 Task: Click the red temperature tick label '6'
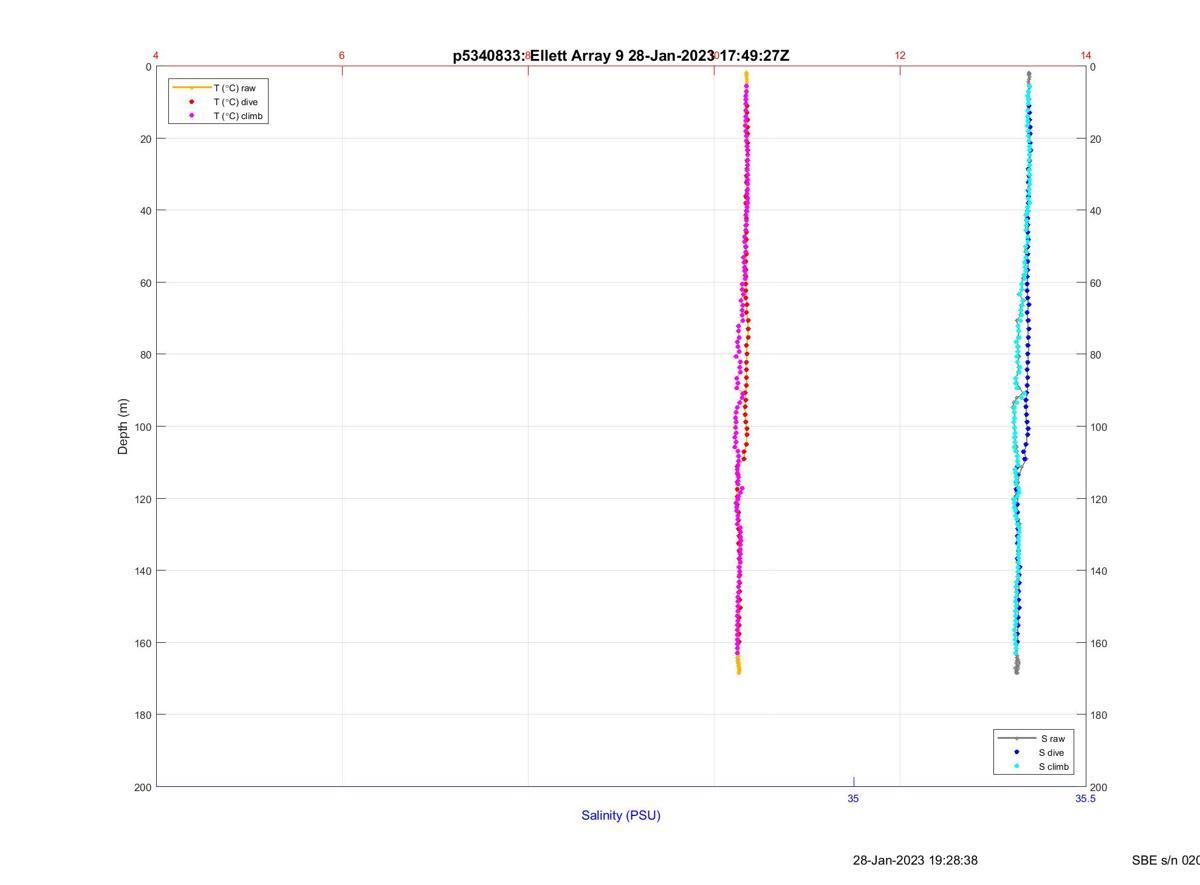[x=342, y=55]
